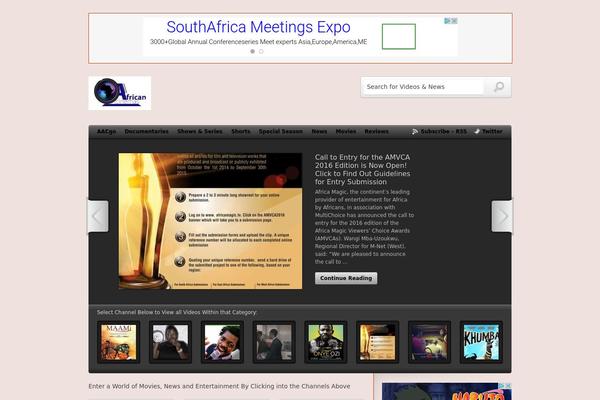This screenshot has height=400, width=600.
Task: Select the MAAMI channel thumbnail
Action: click(x=119, y=342)
